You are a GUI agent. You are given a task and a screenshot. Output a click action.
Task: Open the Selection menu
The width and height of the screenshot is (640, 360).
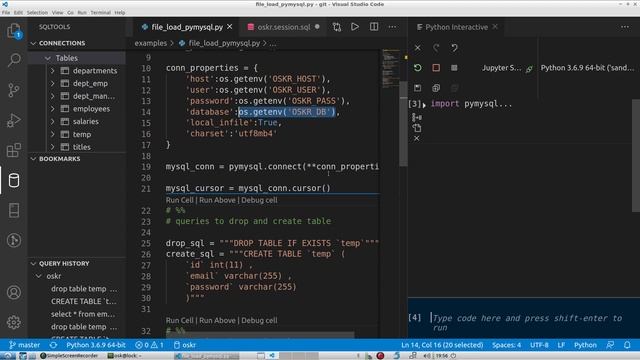pos(37,13)
